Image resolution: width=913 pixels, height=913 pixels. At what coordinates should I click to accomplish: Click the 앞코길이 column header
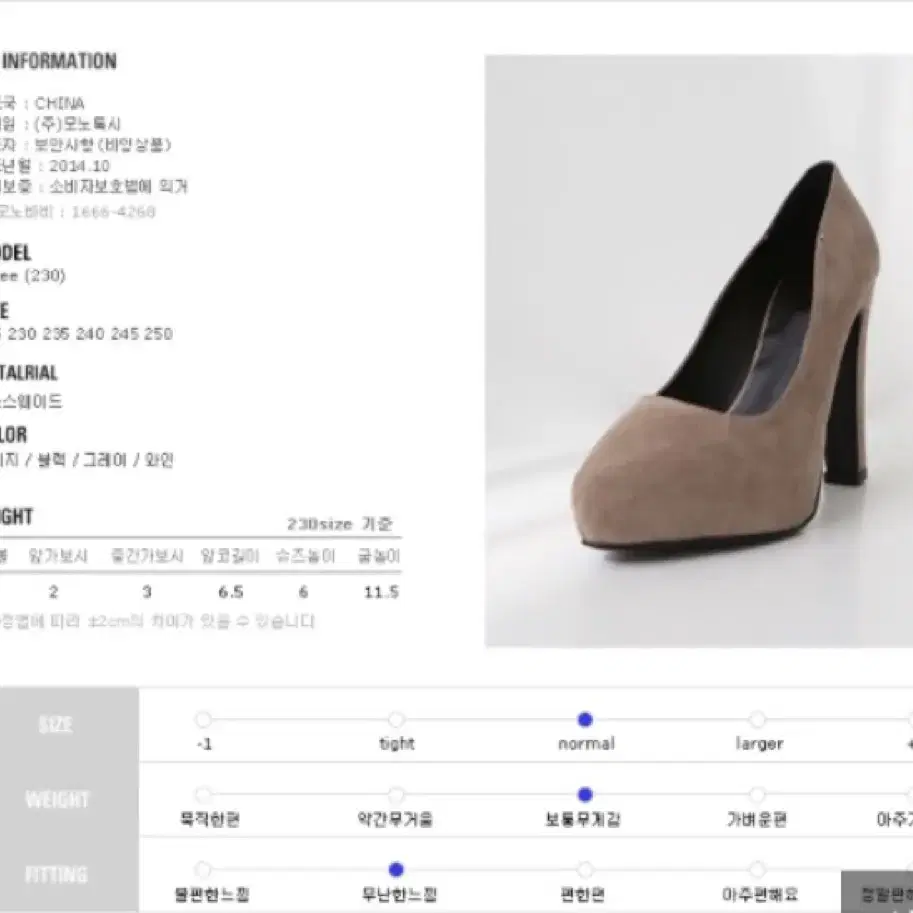[229, 556]
